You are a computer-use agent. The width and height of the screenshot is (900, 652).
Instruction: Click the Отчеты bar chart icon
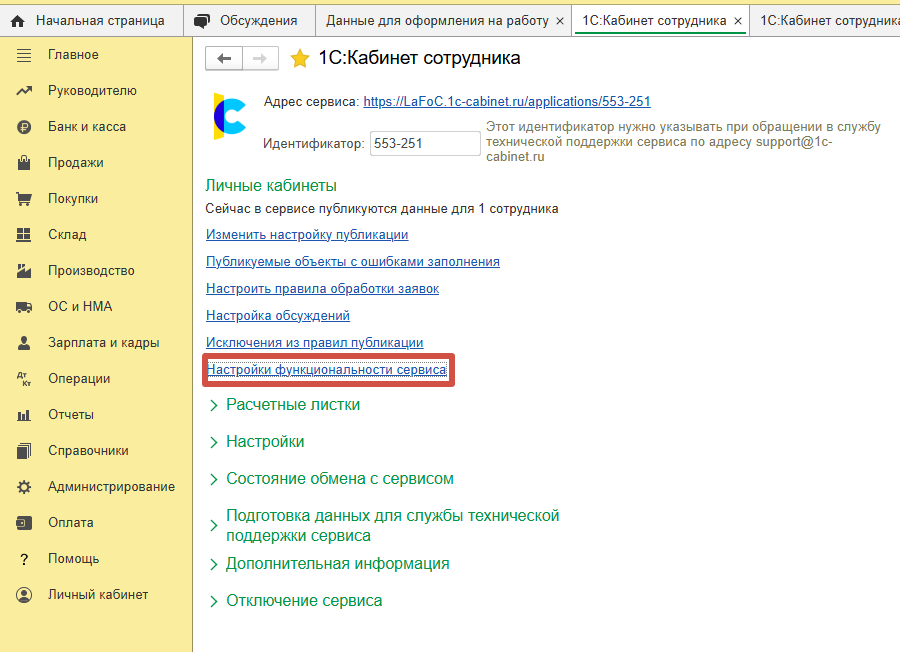24,415
